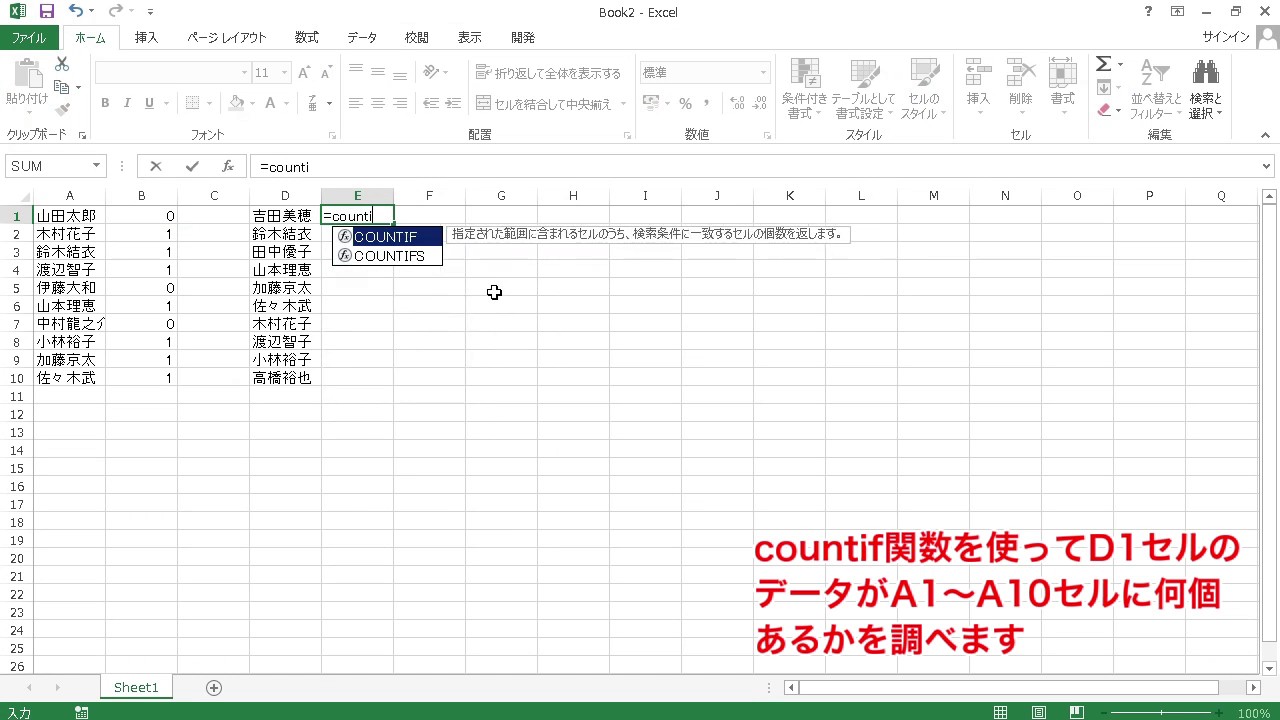The height and width of the screenshot is (720, 1280).
Task: Switch to the Page Layout (ページ レイアウト) tab
Action: click(x=227, y=38)
